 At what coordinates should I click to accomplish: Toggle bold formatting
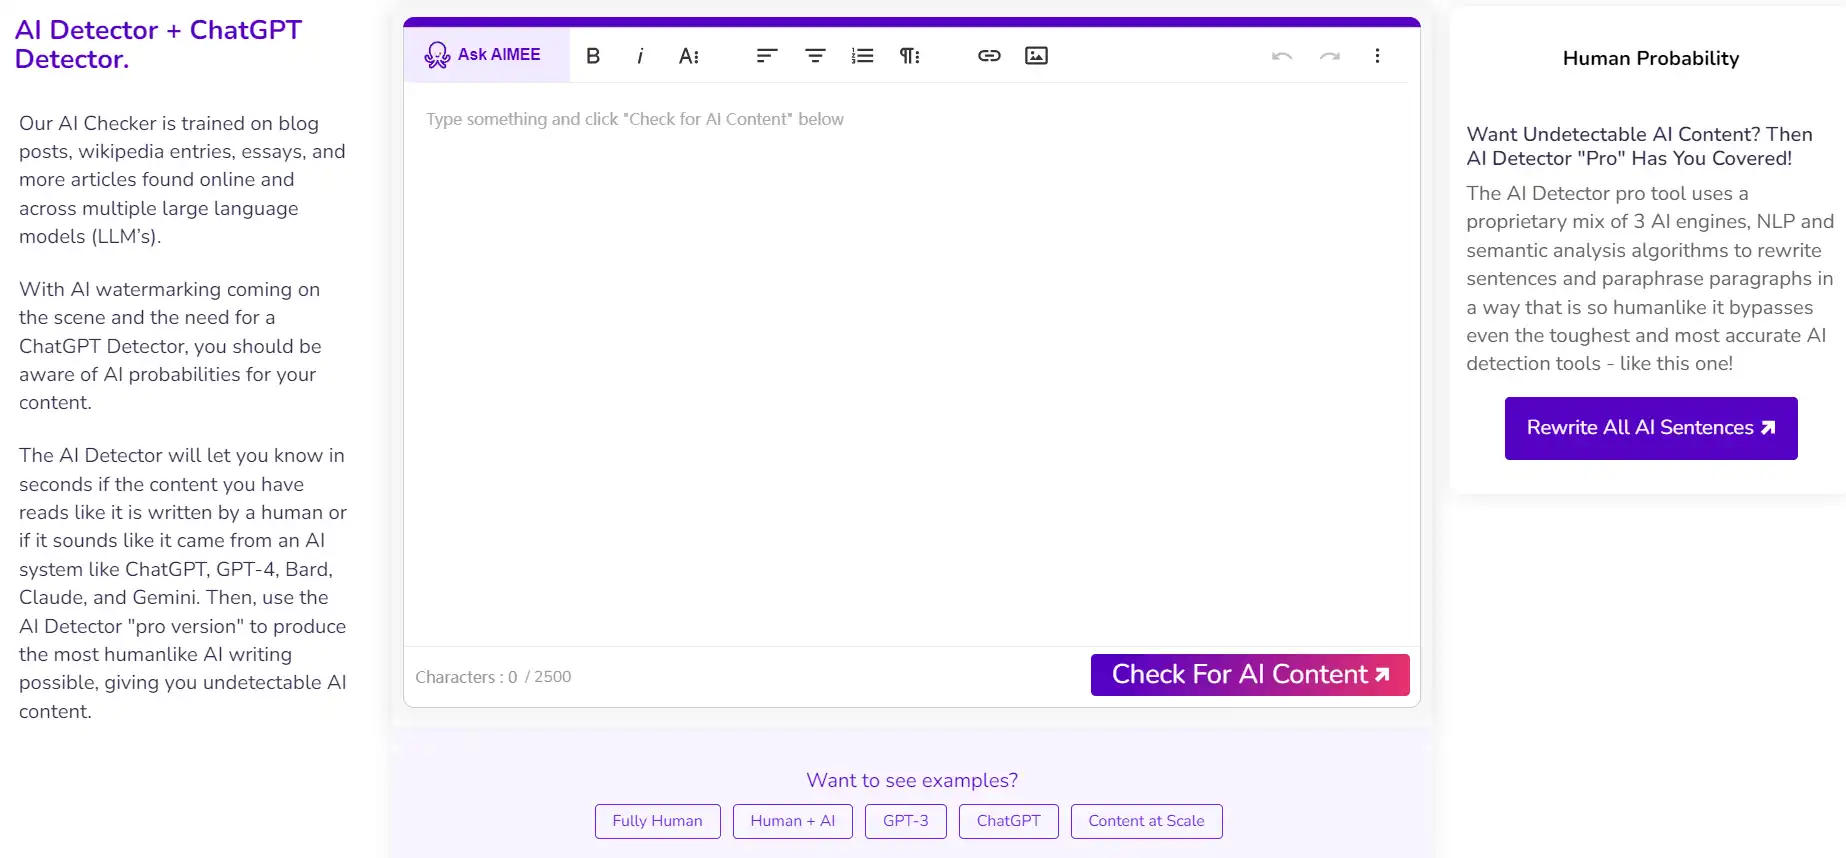coord(593,56)
